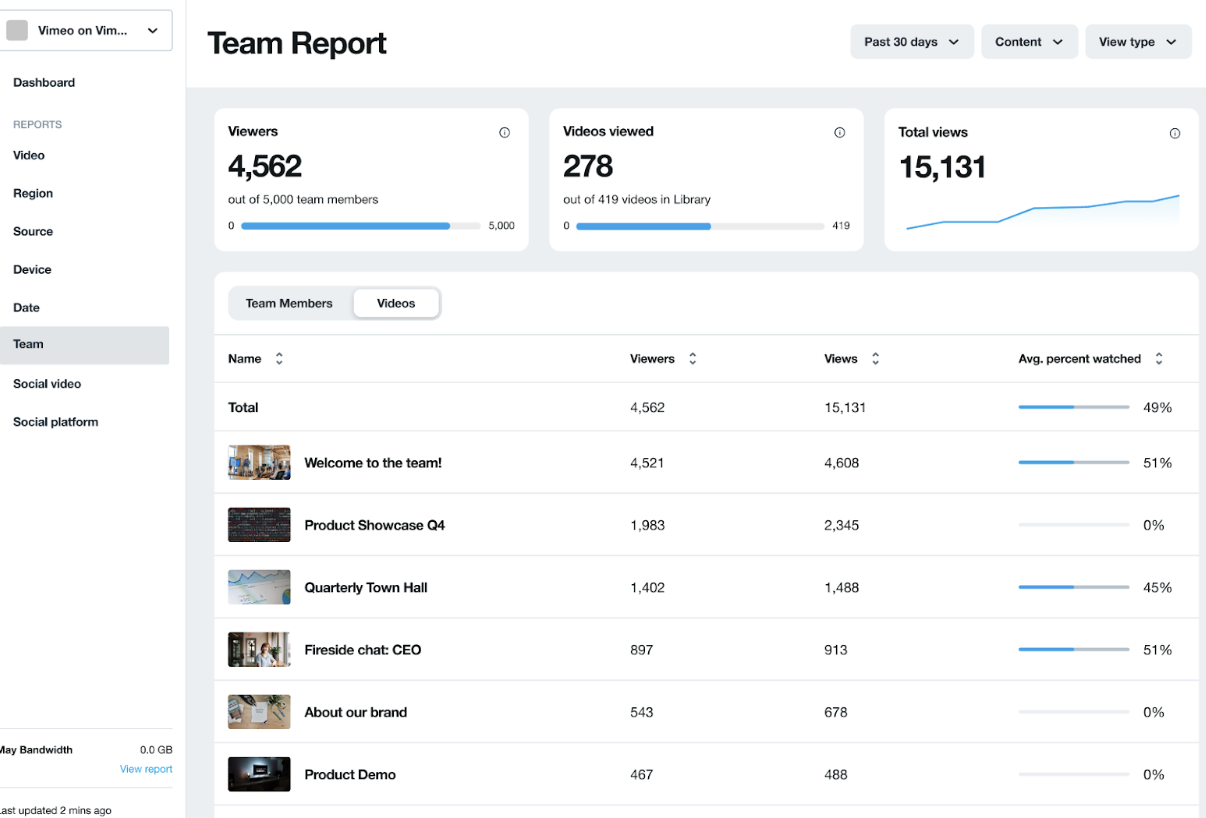Open the Past 30 days dropdown
Screen dimensions: 1206x818
[911, 42]
